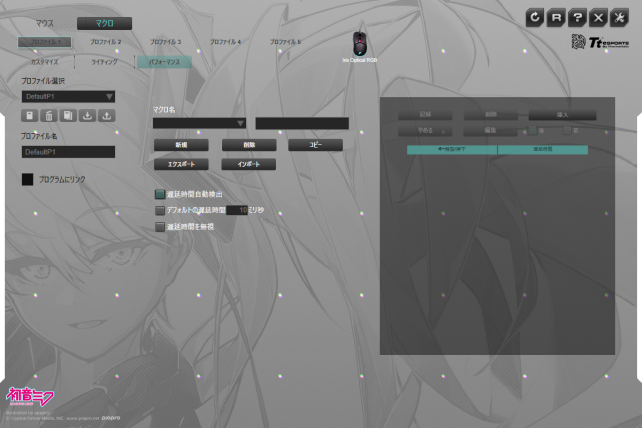The image size is (642, 428).
Task: Click the export profile upload-arrow icon
Action: click(106, 116)
